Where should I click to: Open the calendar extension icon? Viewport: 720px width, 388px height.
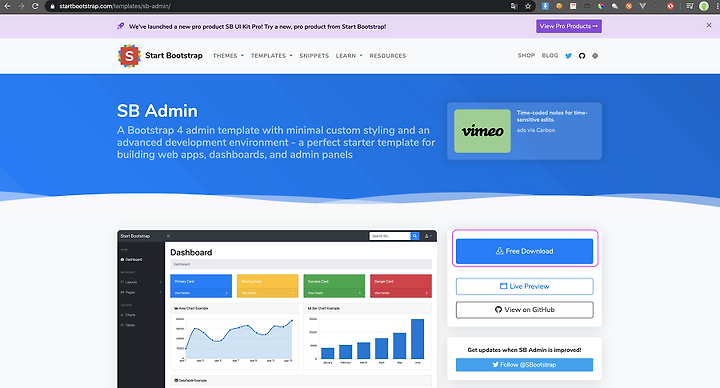point(573,6)
